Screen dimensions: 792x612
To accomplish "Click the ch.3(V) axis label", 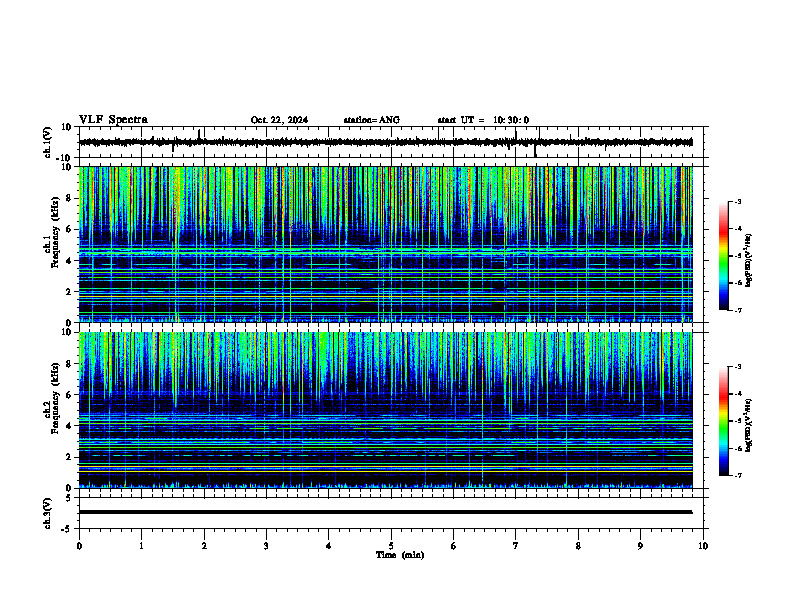I will (x=48, y=514).
